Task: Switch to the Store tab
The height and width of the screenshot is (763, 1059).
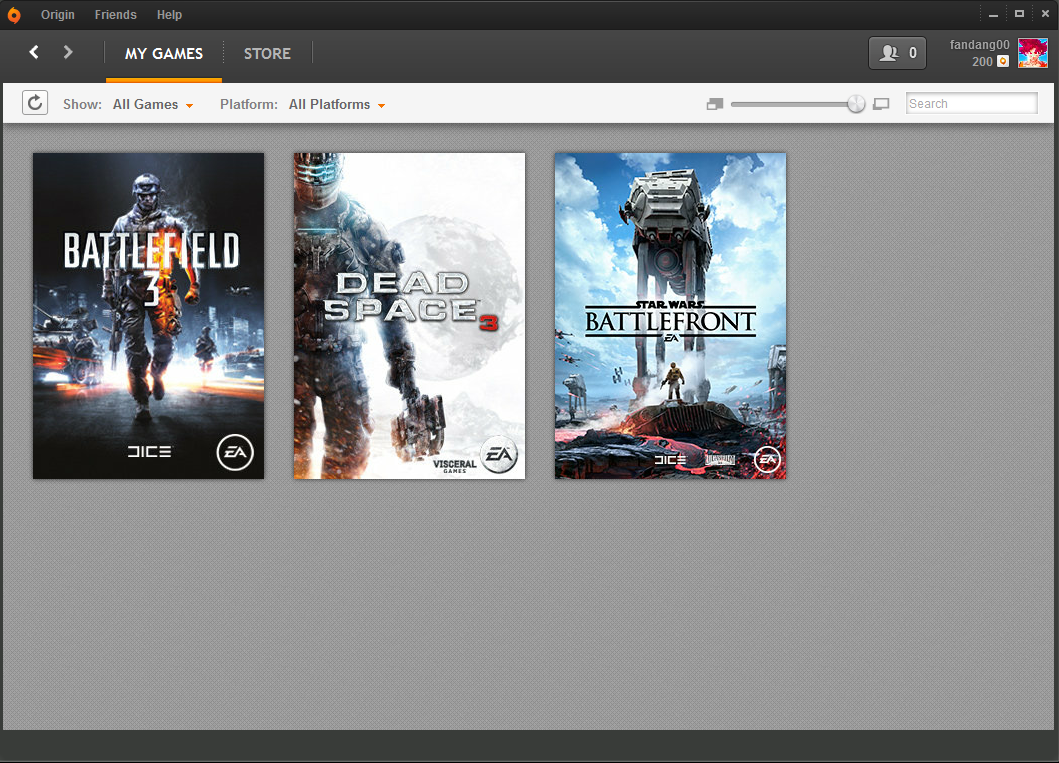Action: pos(267,54)
